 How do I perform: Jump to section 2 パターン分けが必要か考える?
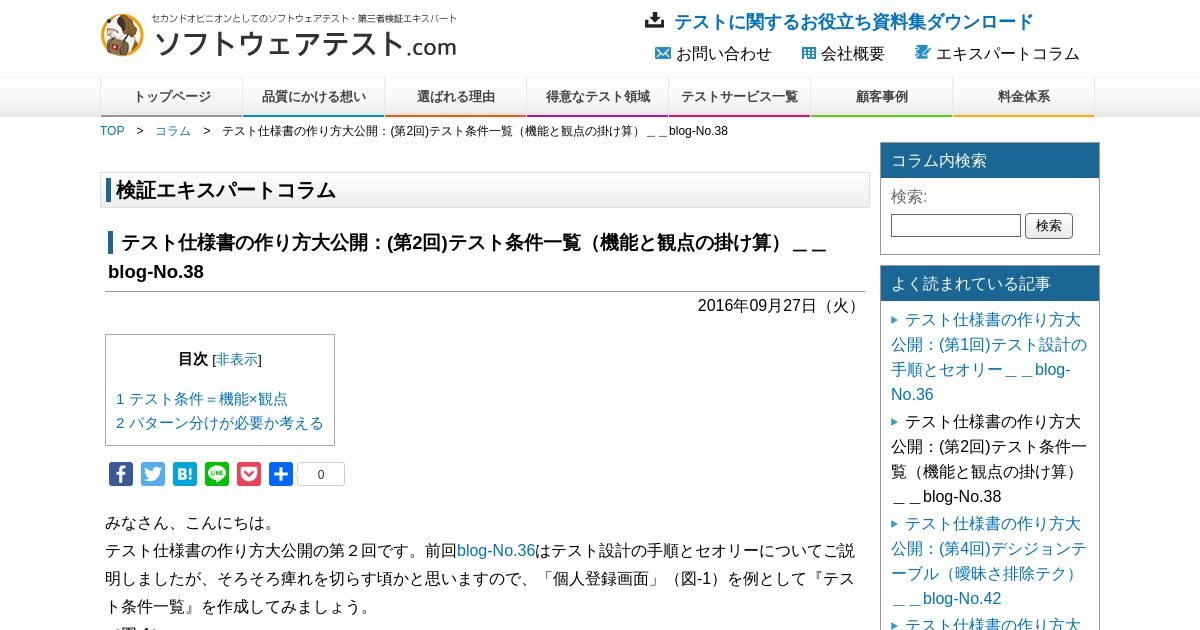point(220,423)
